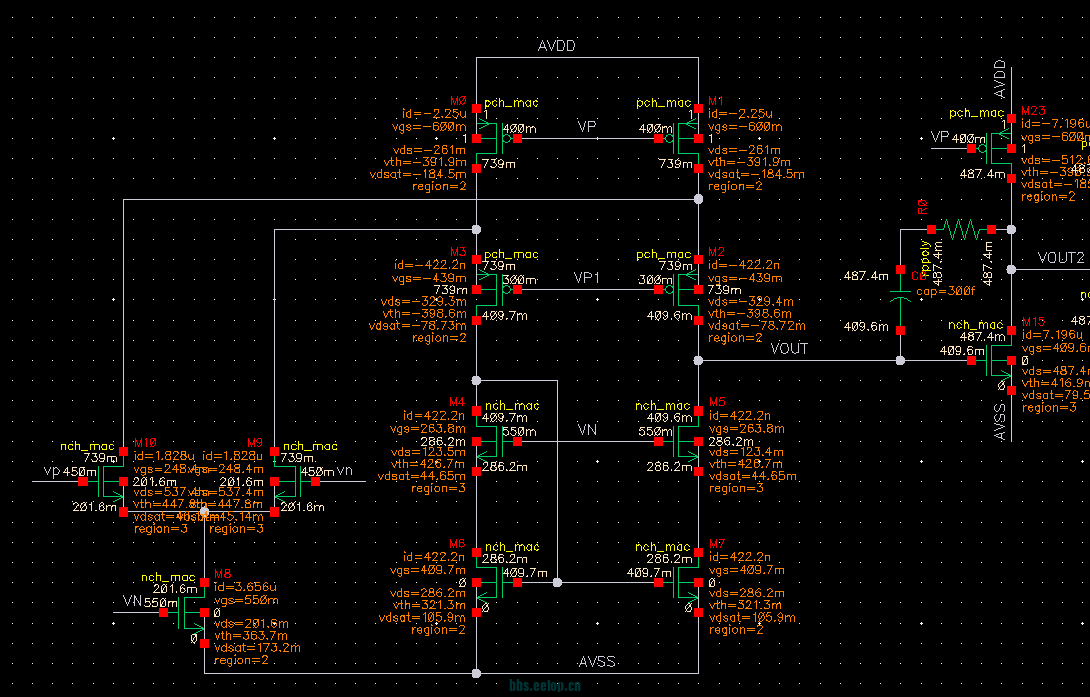This screenshot has height=697, width=1090.
Task: Click the AVDD net label at top
Action: tap(557, 46)
